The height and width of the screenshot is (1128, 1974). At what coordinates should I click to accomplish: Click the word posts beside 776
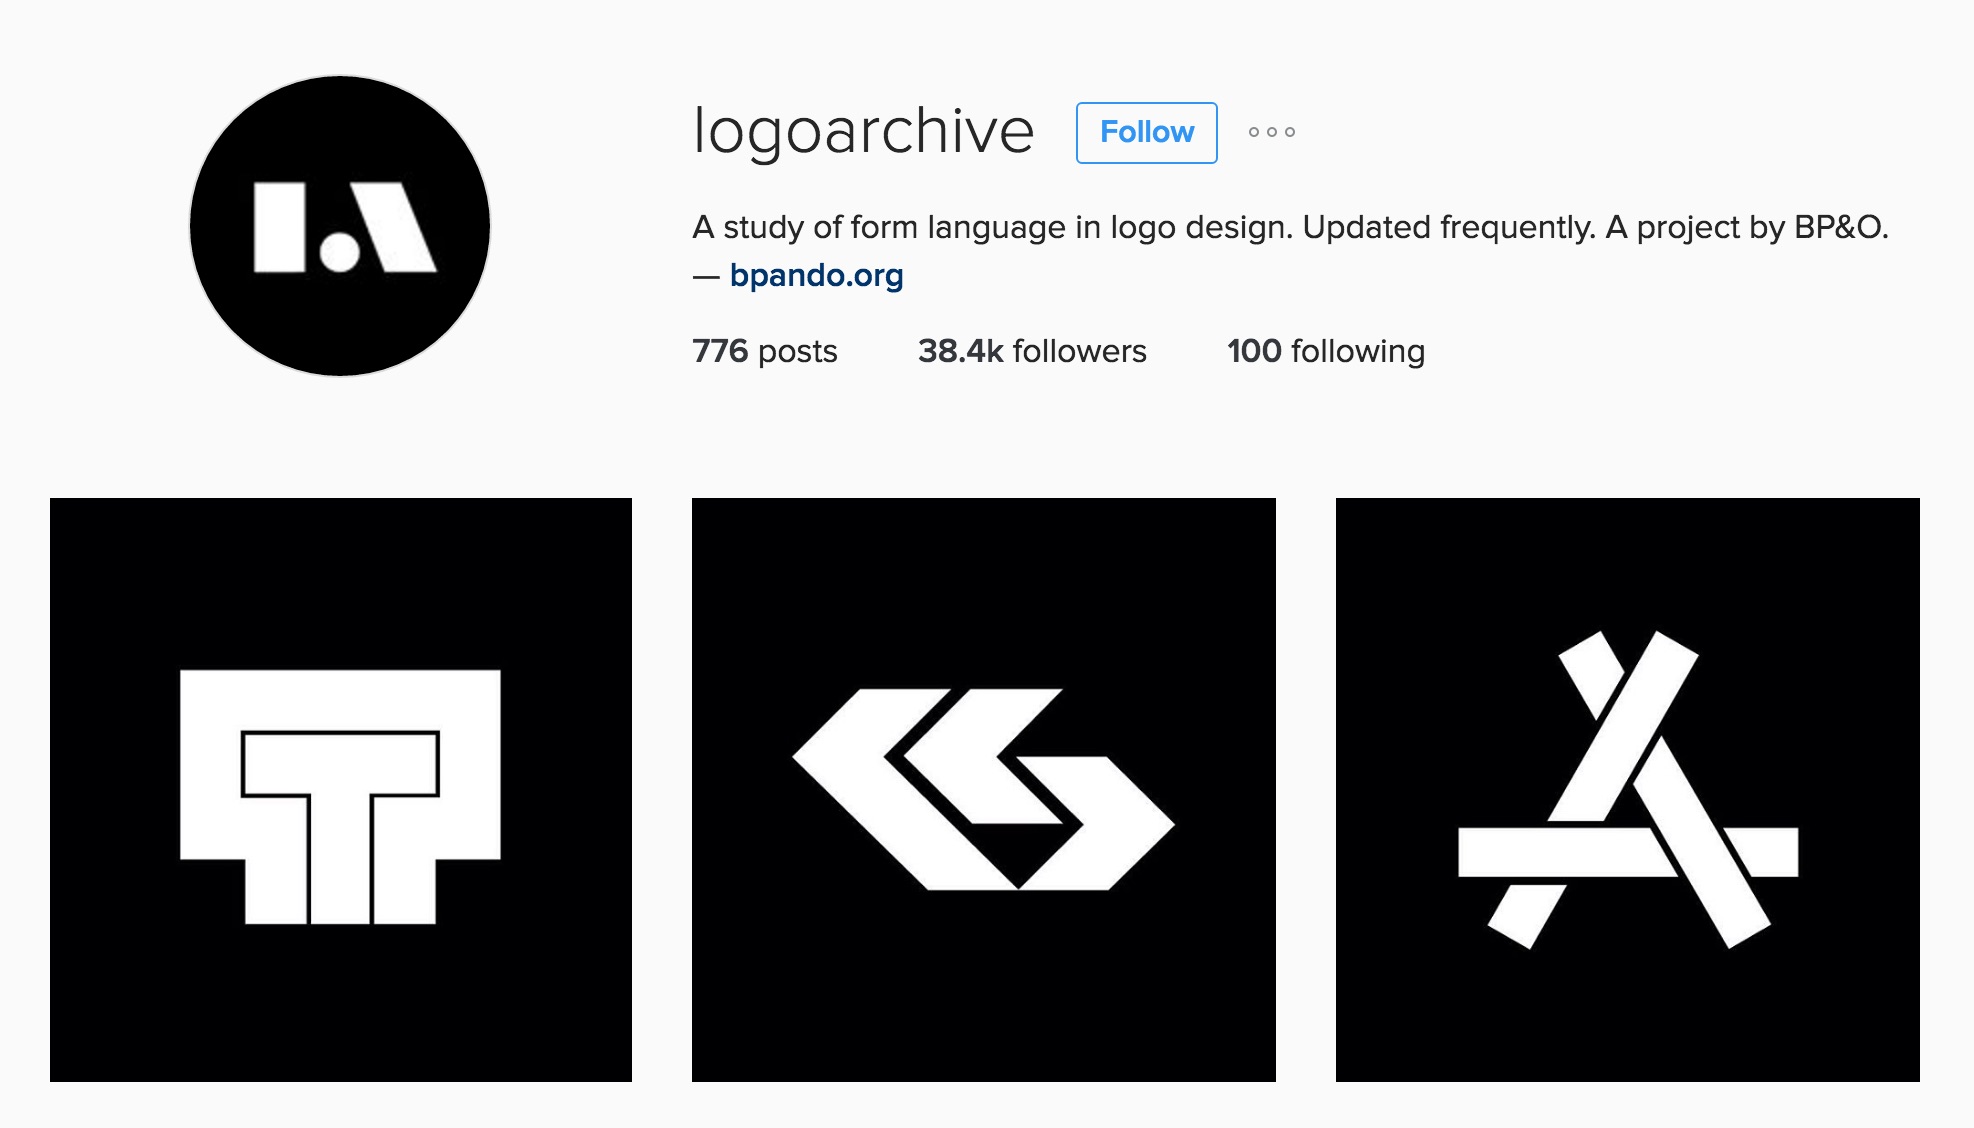coord(798,353)
